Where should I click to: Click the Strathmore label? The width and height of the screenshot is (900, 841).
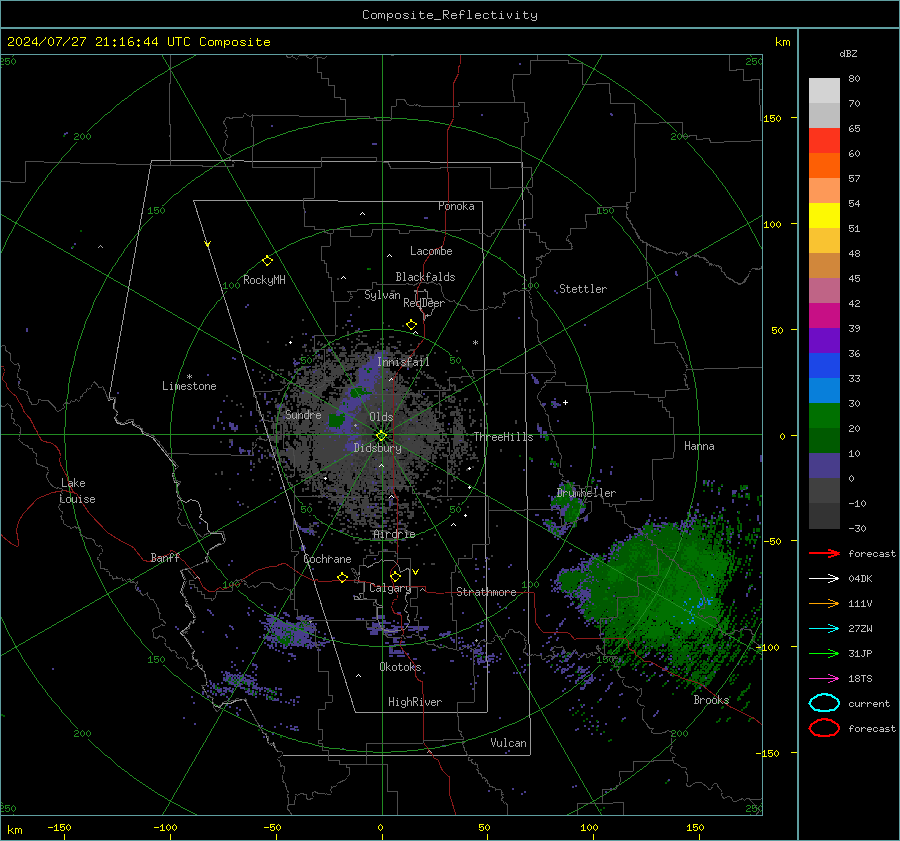[x=486, y=592]
